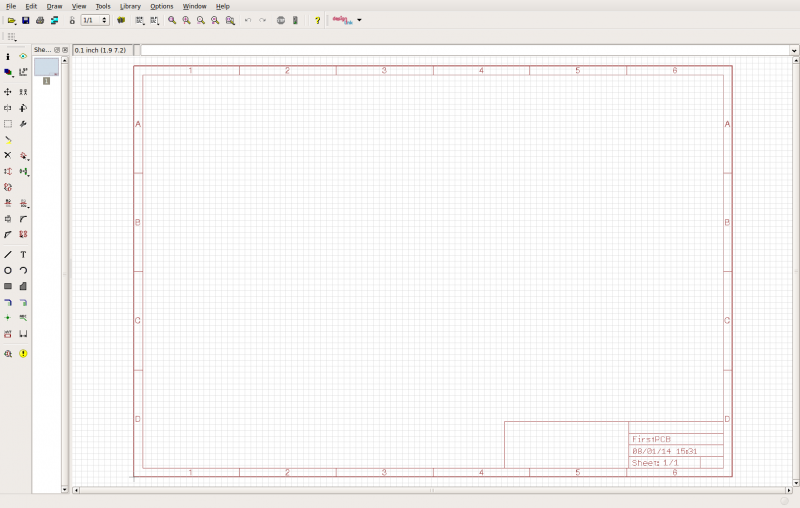Select the sheet 1 thumbnail
This screenshot has width=800, height=508.
(x=46, y=67)
